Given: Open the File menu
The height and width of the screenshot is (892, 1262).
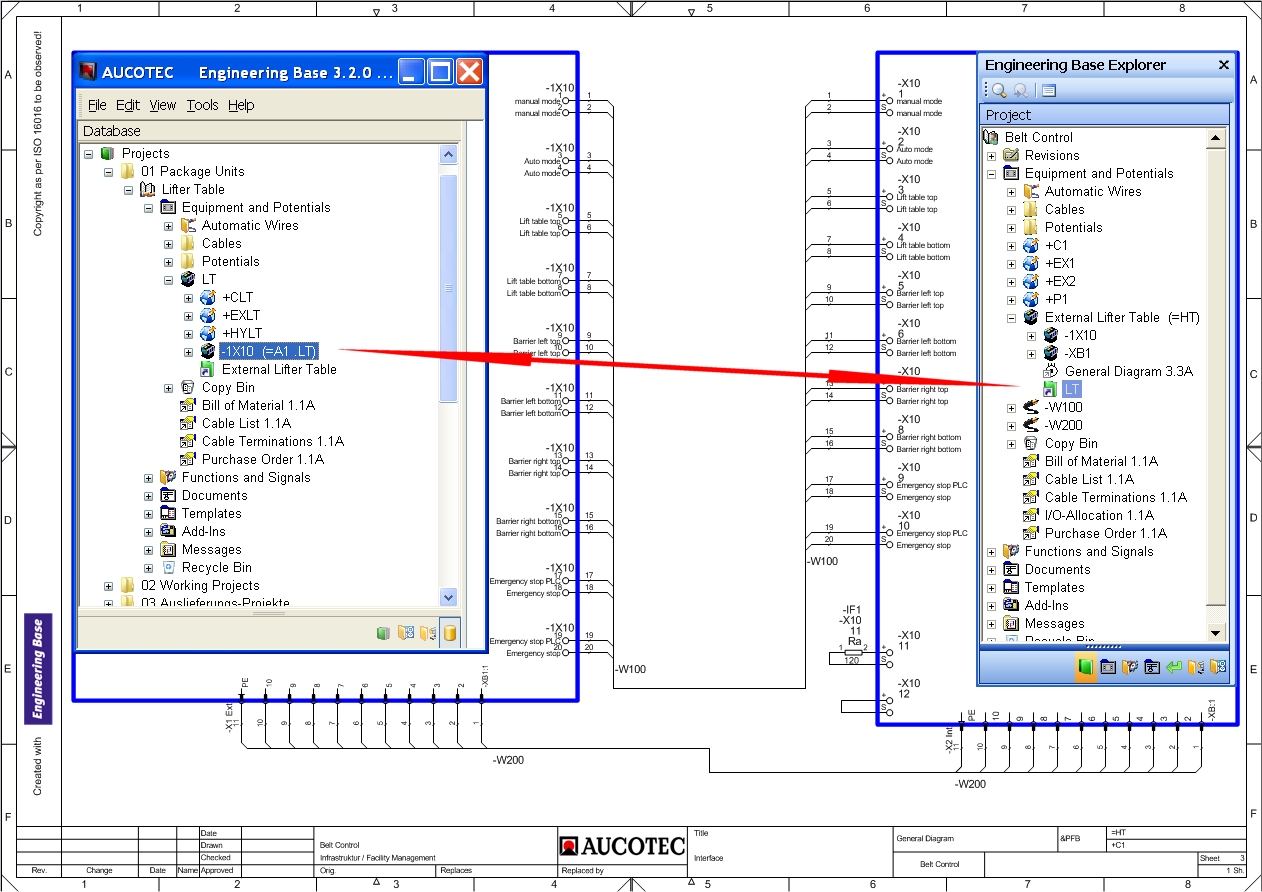Looking at the screenshot, I should 97,105.
